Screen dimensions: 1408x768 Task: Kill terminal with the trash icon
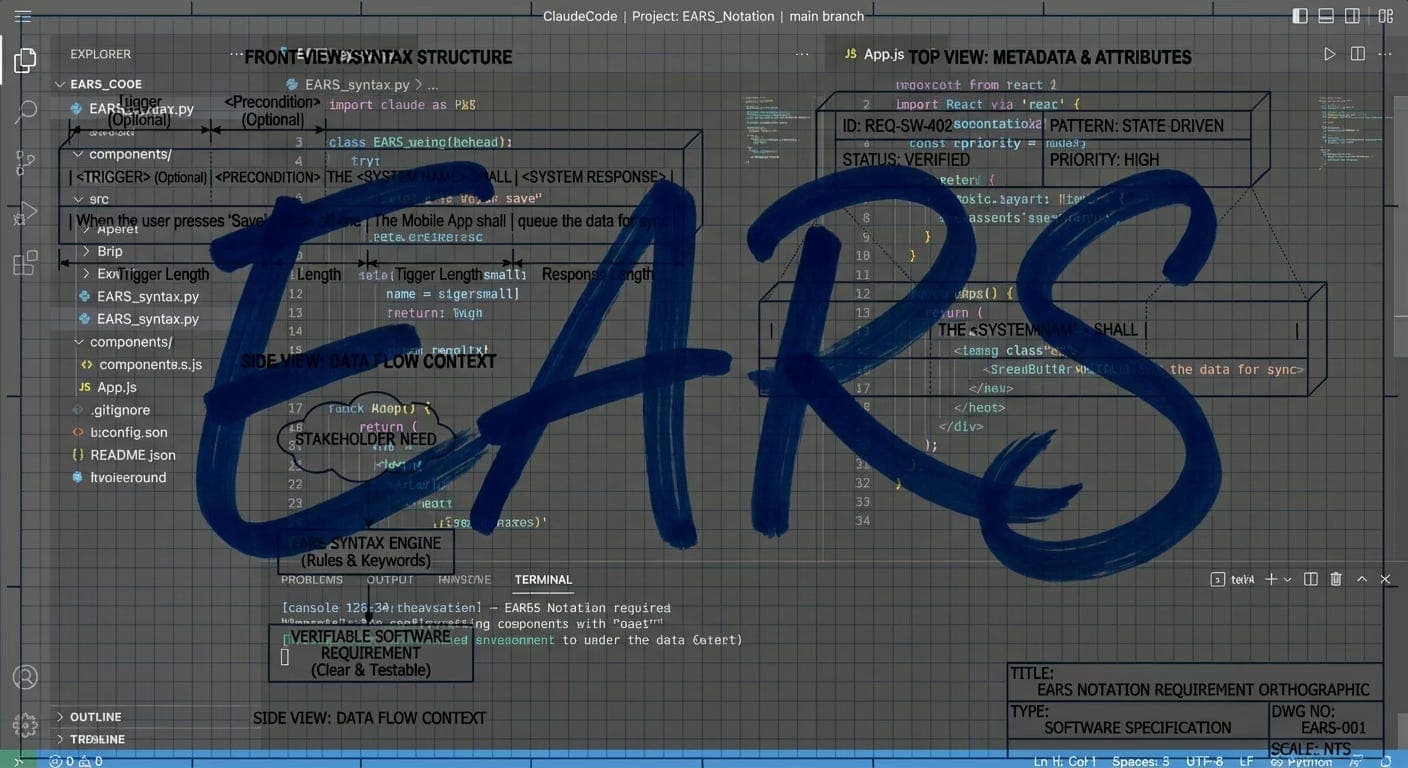pyautogui.click(x=1336, y=579)
